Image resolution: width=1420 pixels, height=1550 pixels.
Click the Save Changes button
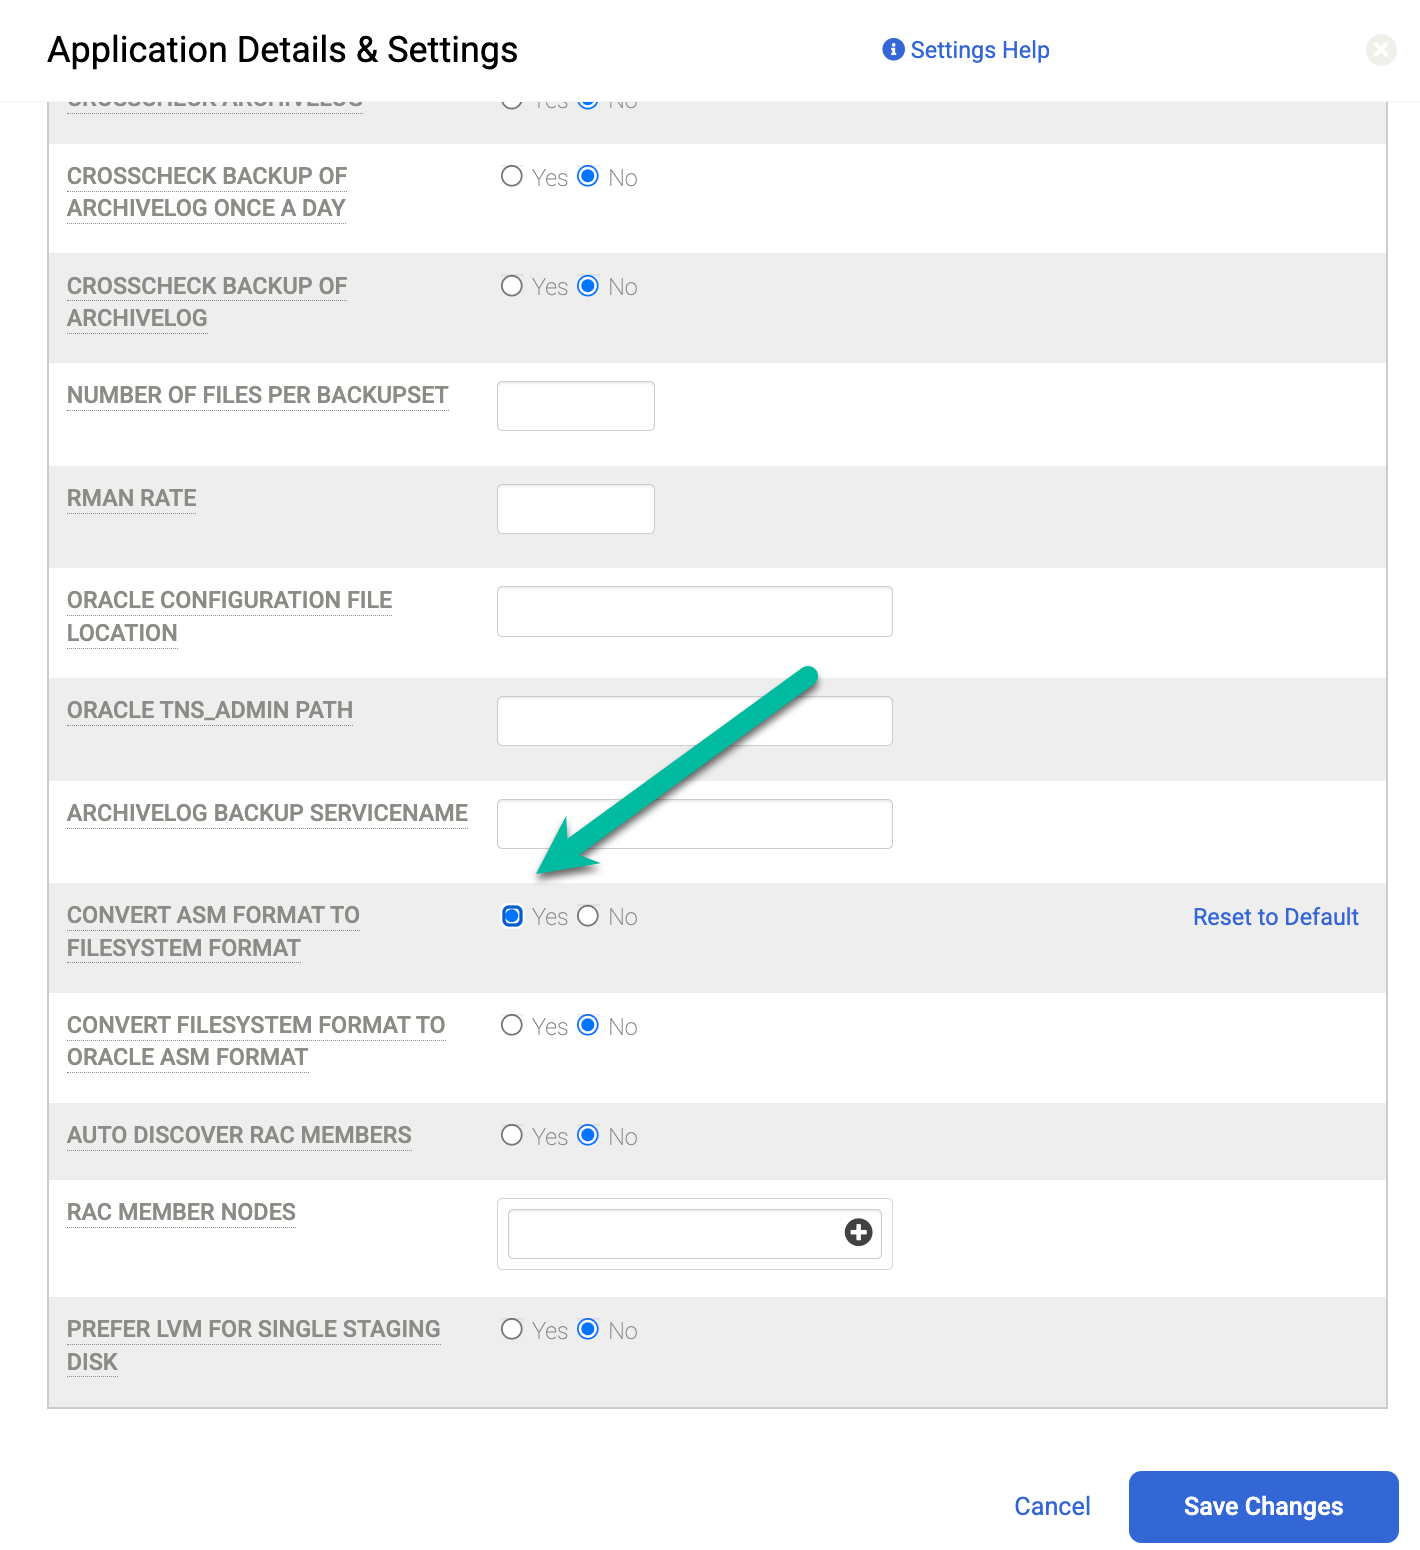click(1263, 1506)
